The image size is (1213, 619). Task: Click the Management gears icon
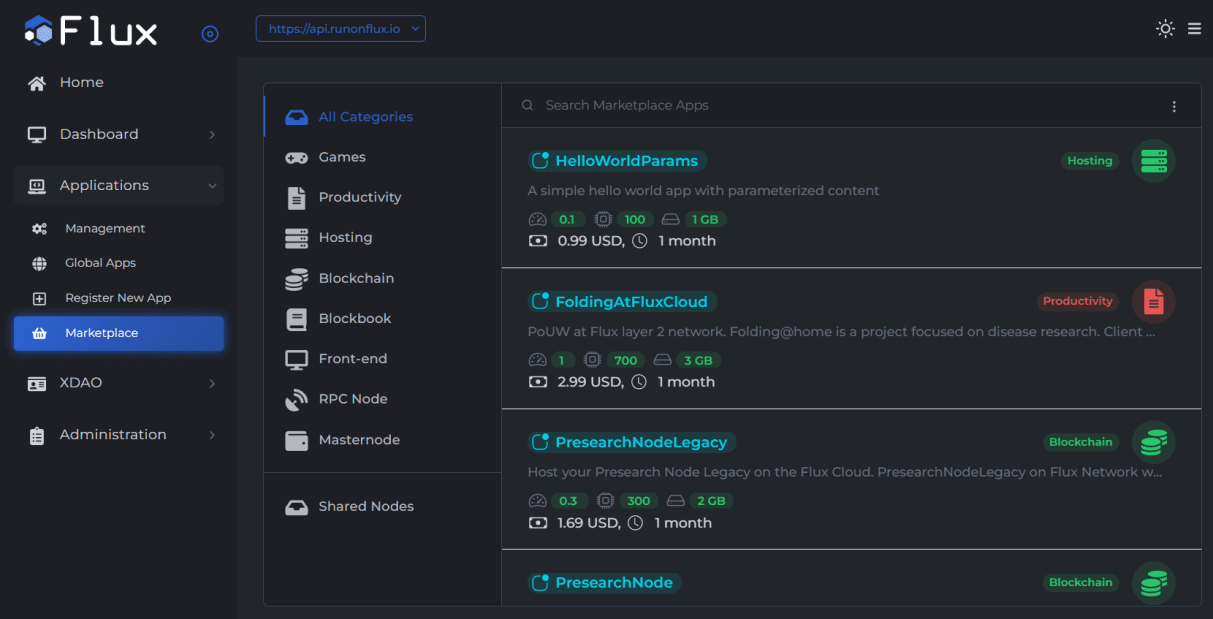pyautogui.click(x=39, y=228)
